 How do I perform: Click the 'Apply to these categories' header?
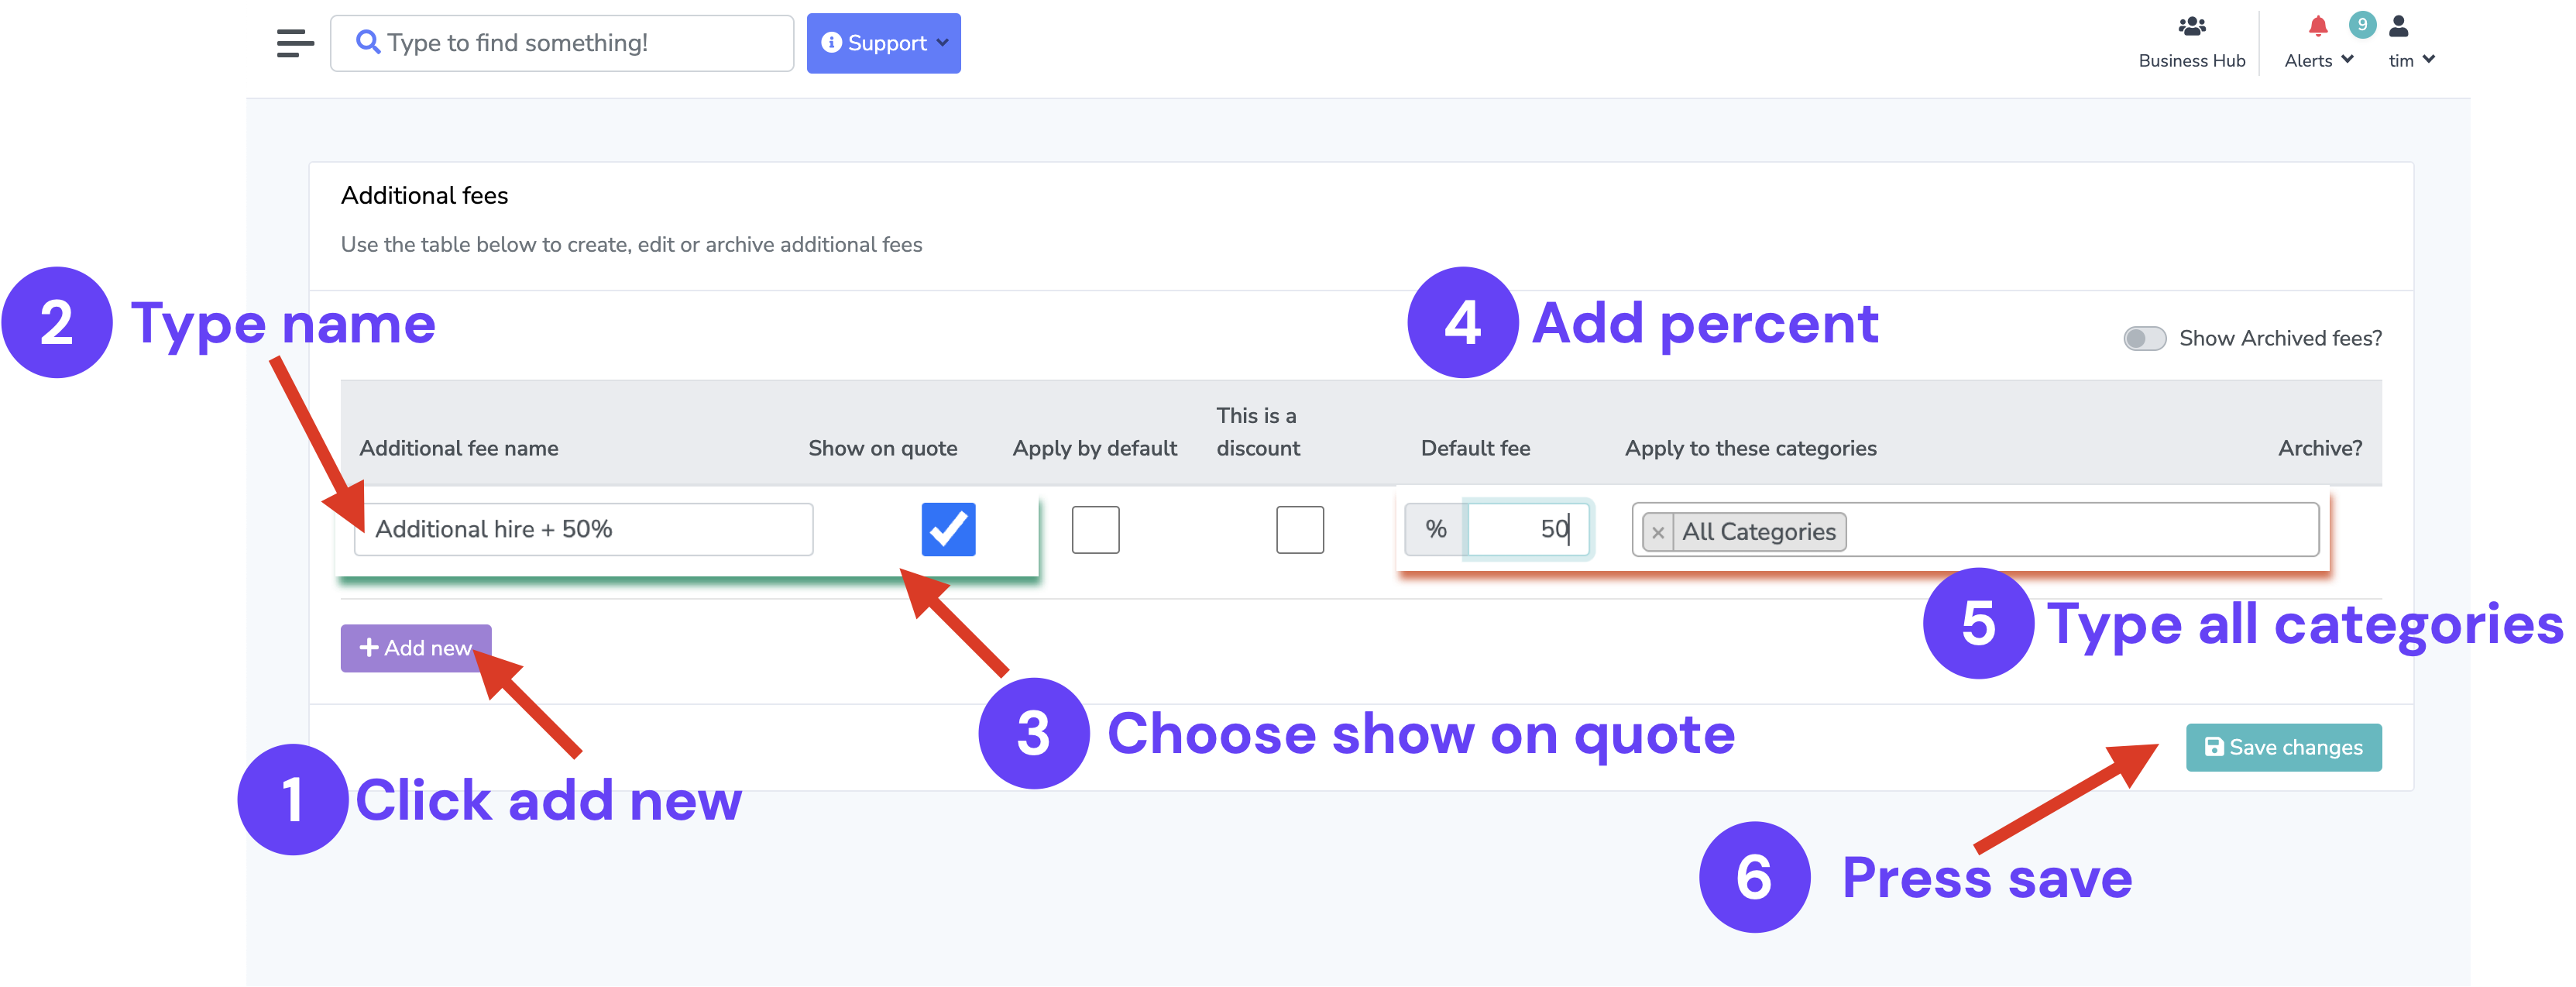pos(1750,448)
